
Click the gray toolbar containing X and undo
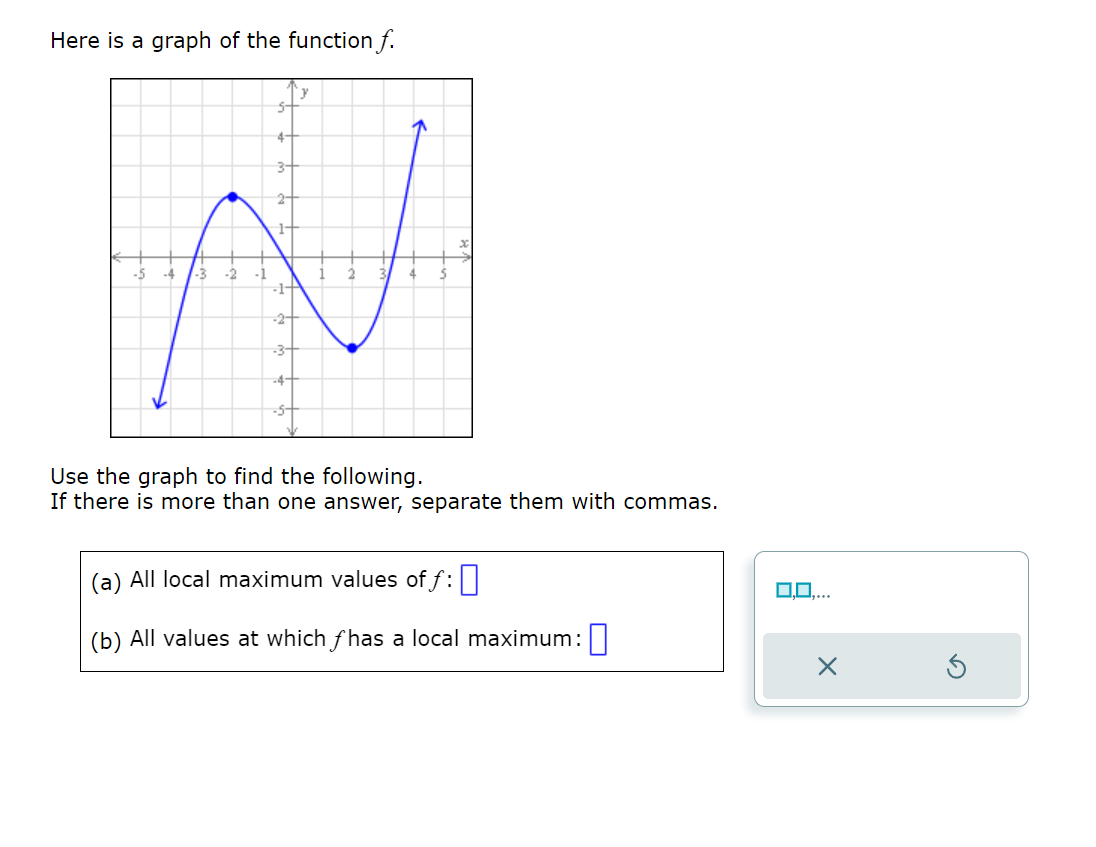click(891, 666)
